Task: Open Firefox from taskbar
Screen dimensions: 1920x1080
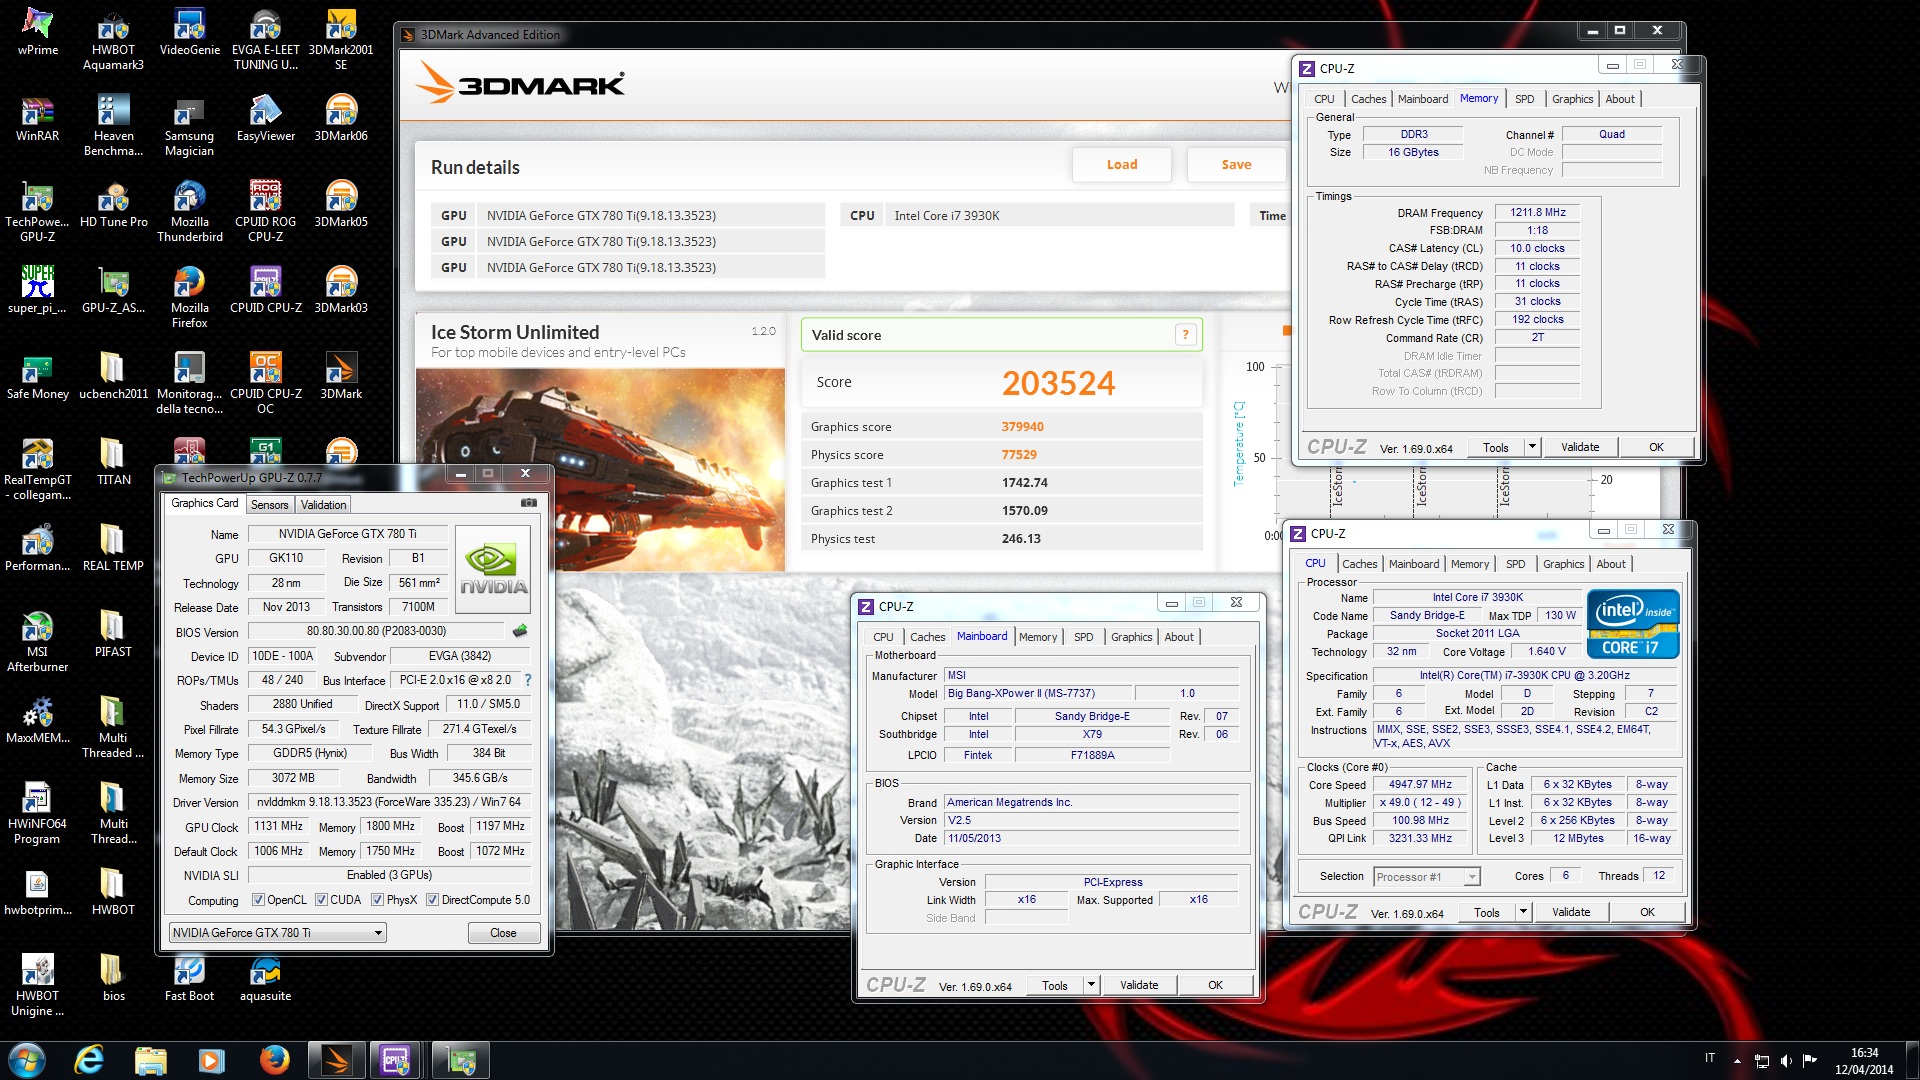Action: [x=273, y=1059]
